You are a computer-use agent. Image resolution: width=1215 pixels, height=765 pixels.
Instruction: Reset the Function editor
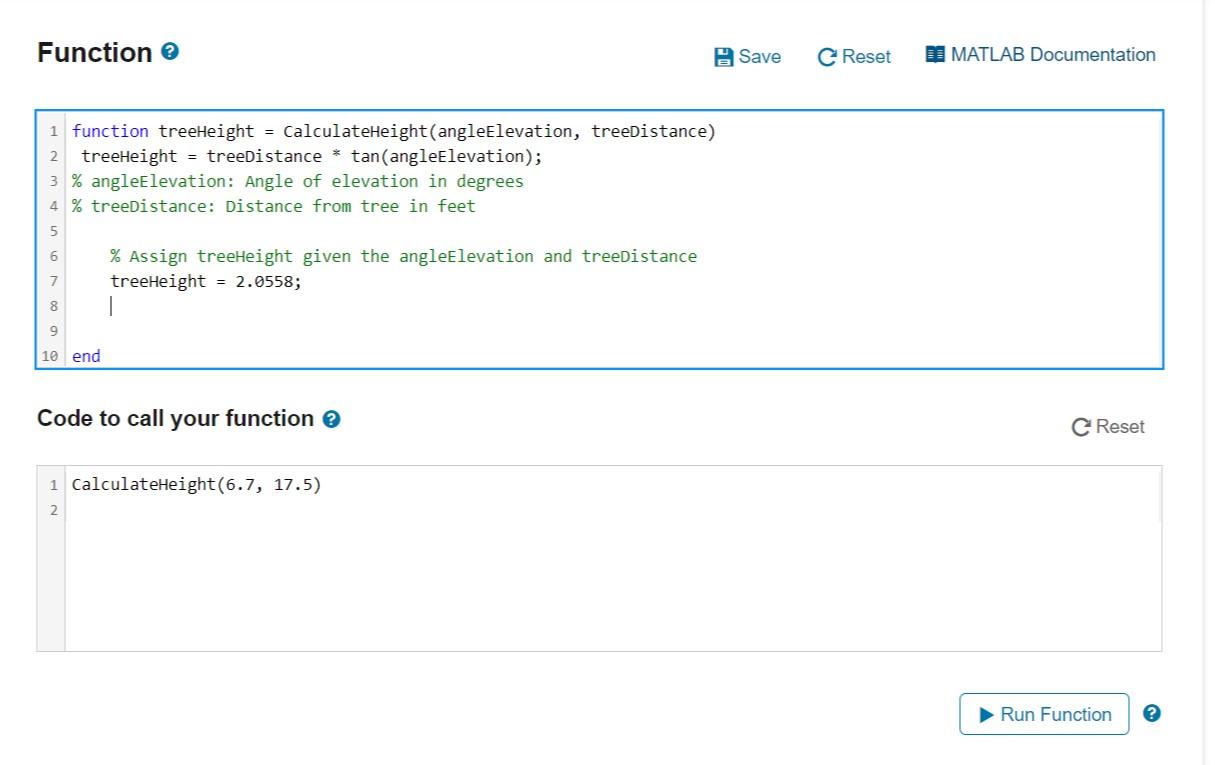(853, 57)
